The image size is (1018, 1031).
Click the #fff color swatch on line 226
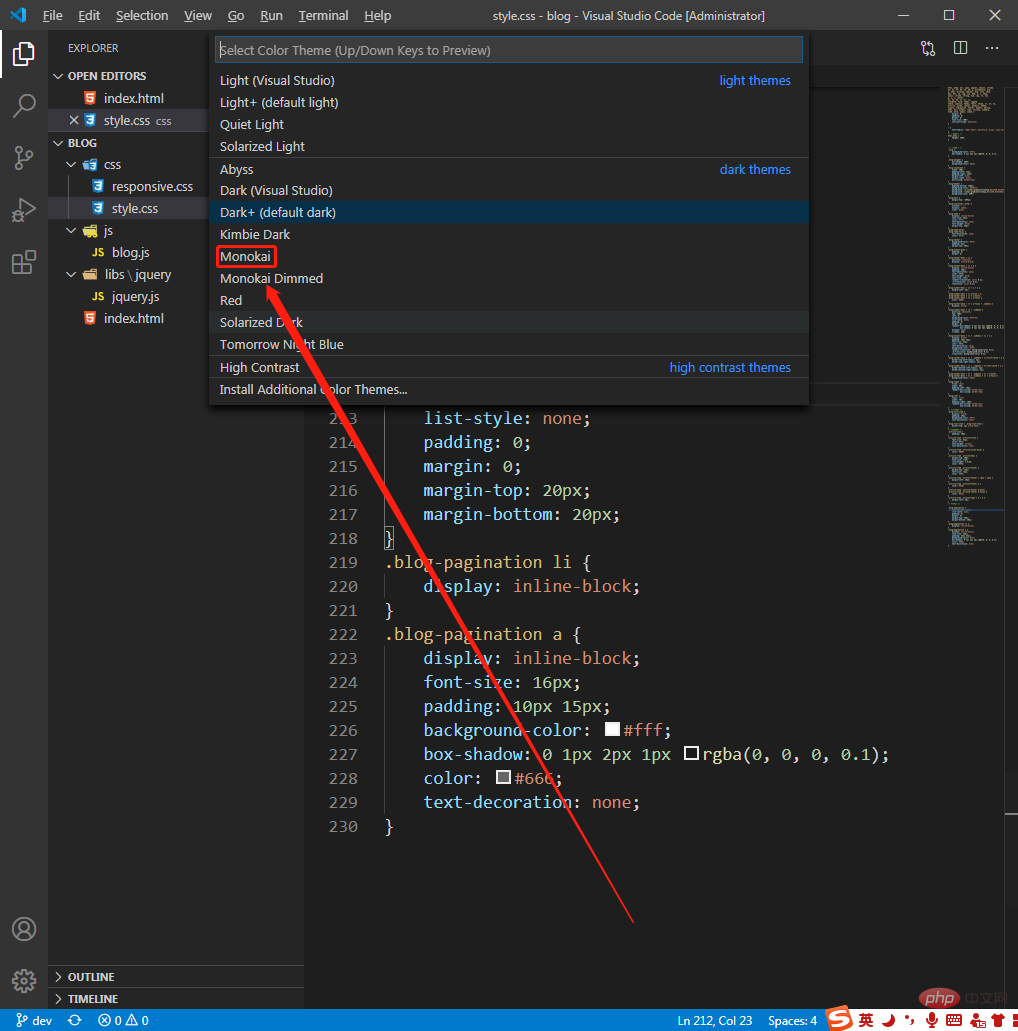612,729
